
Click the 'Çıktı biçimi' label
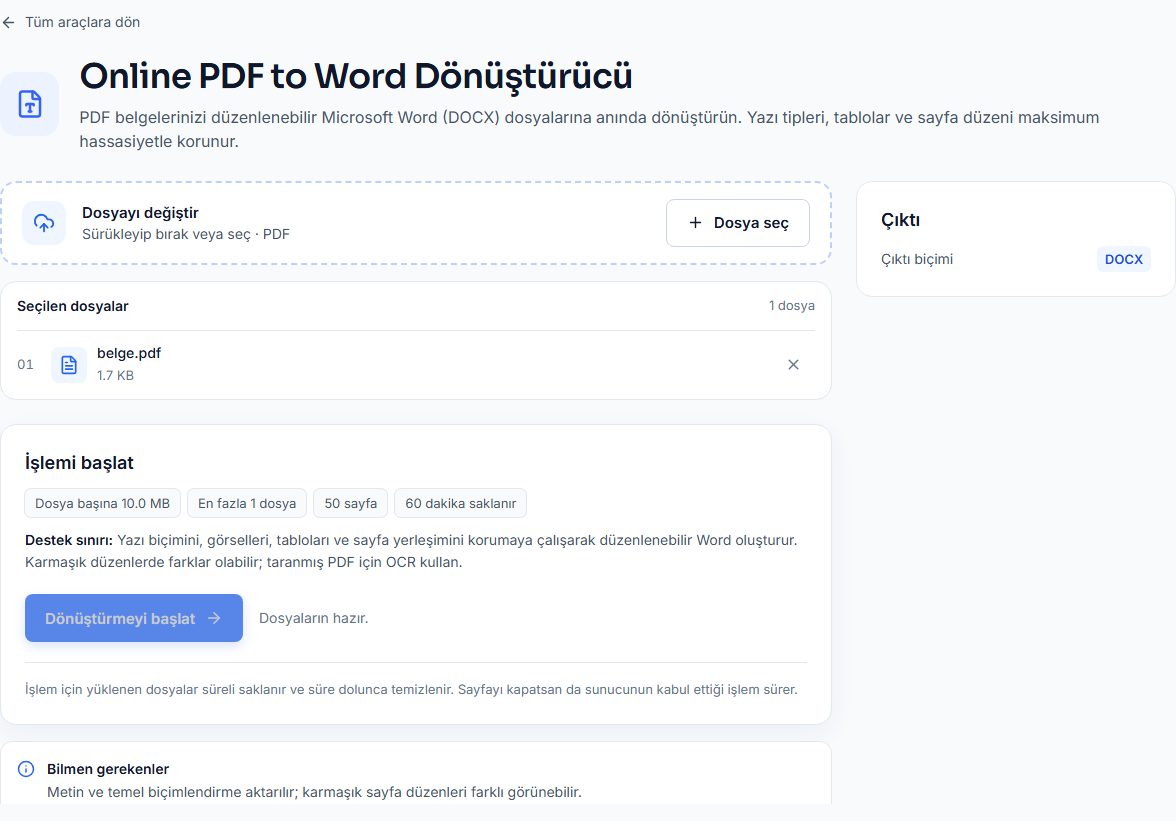pyautogui.click(x=916, y=259)
